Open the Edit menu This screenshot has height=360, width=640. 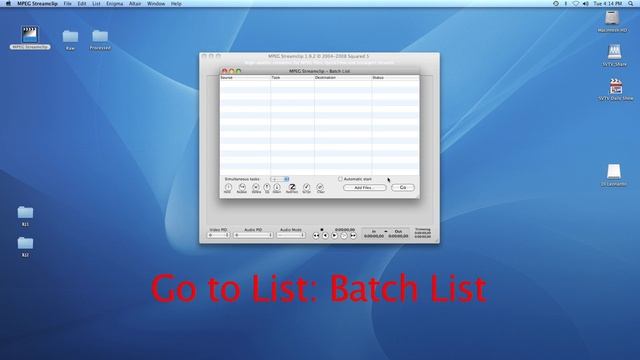click(x=82, y=4)
